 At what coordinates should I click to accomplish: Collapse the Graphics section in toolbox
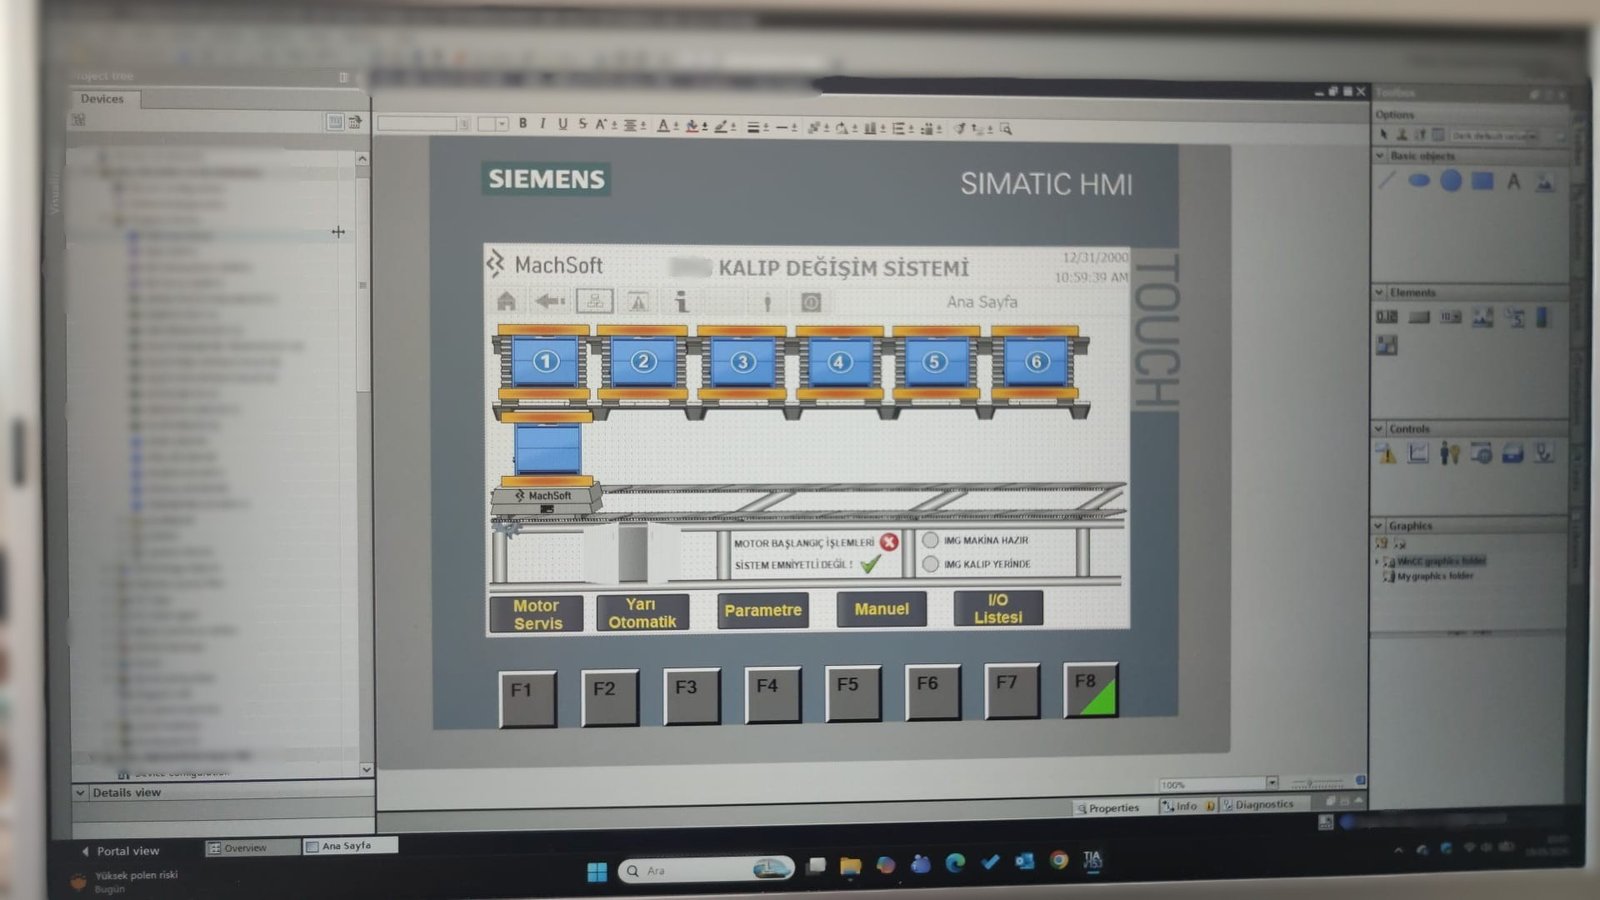pyautogui.click(x=1380, y=525)
